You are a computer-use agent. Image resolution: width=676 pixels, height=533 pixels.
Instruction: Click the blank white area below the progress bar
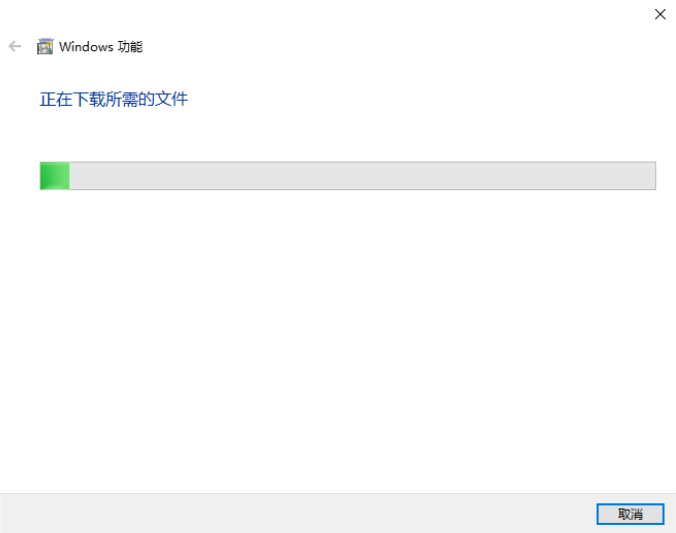coord(338,341)
